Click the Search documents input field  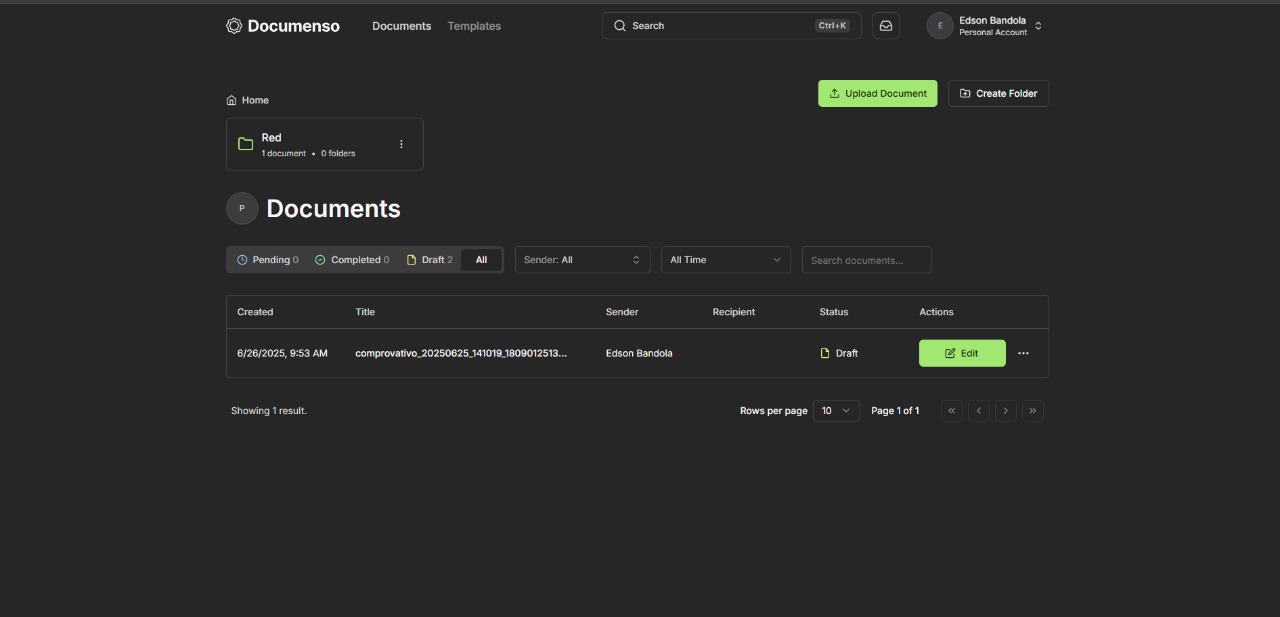tap(866, 260)
